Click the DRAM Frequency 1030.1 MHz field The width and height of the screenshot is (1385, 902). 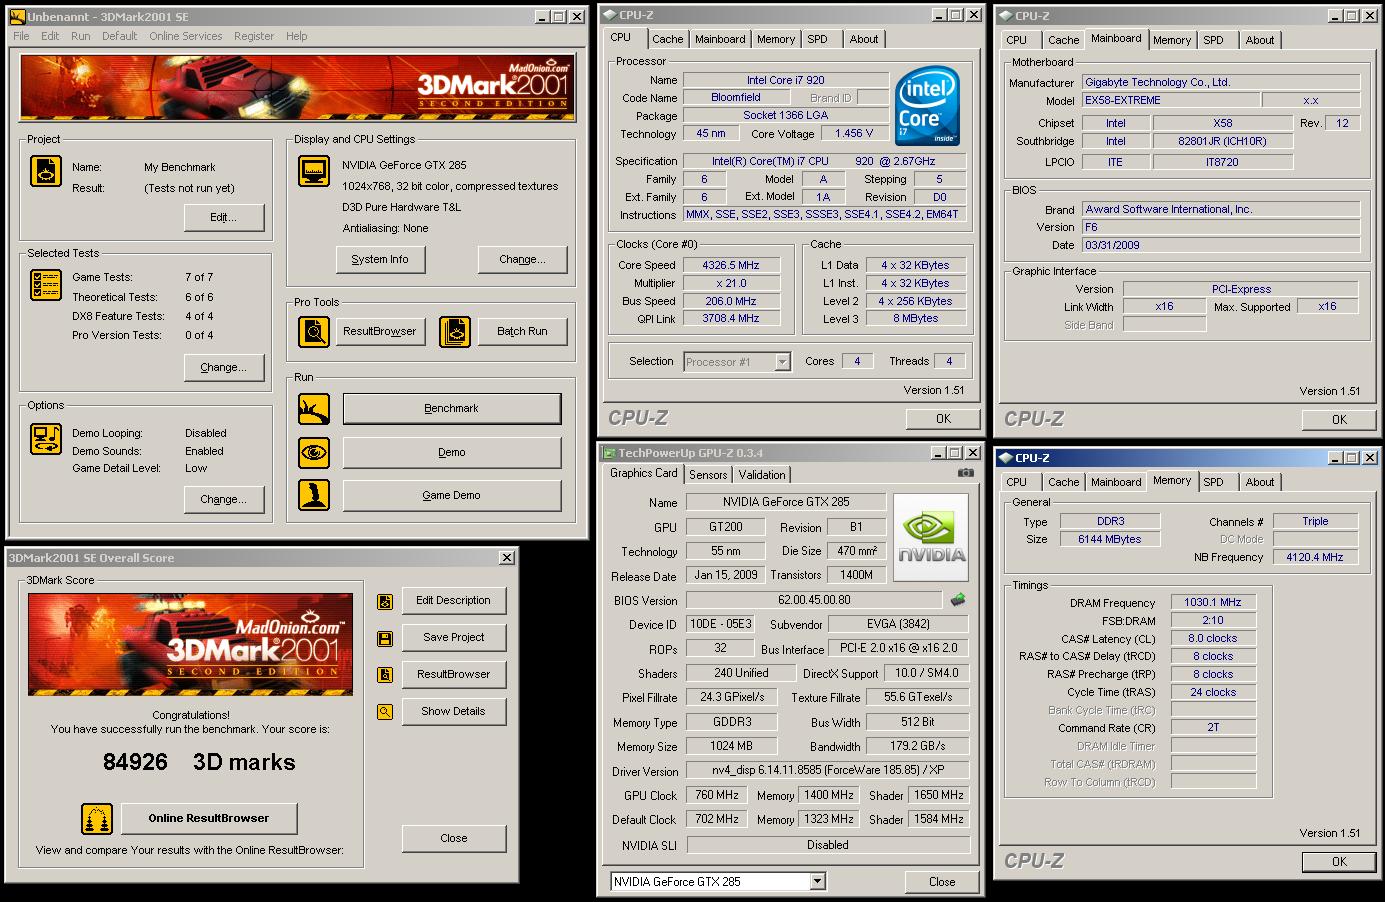point(1213,602)
